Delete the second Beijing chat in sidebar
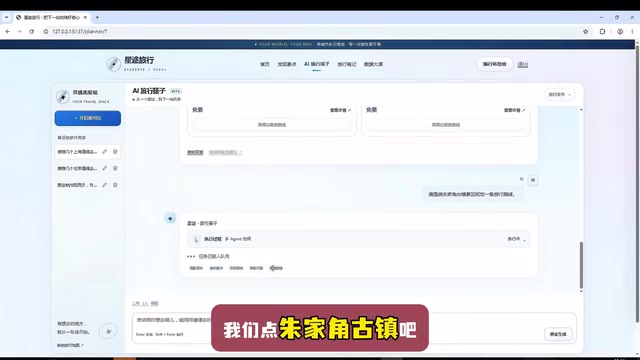The image size is (640, 360). click(x=115, y=168)
